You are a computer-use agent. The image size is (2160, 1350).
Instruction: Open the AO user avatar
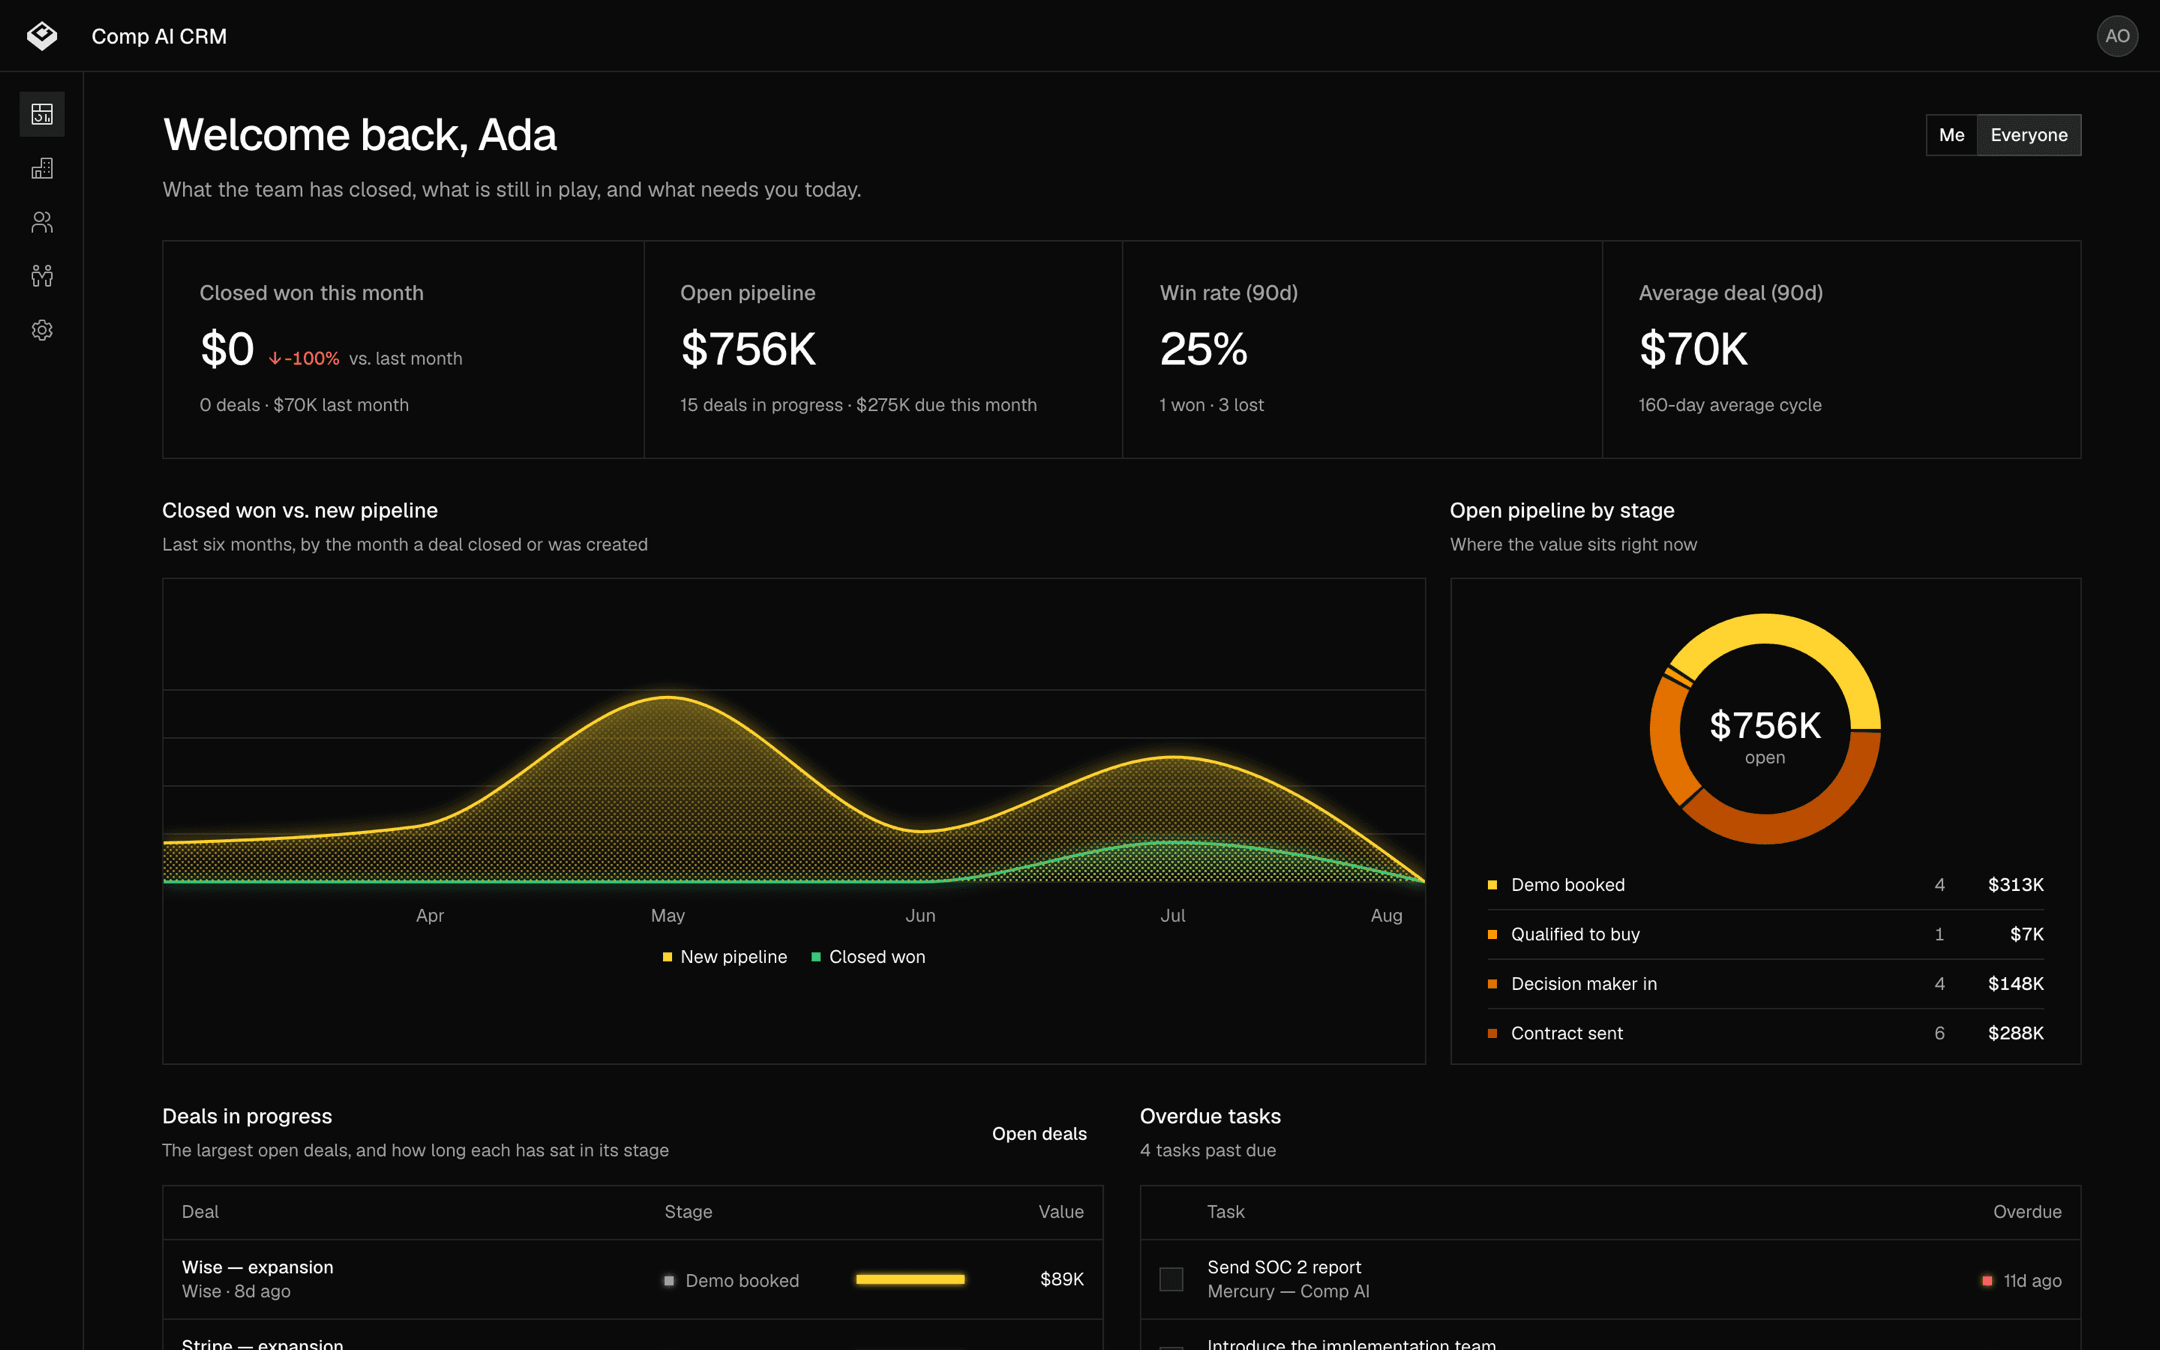click(2117, 36)
